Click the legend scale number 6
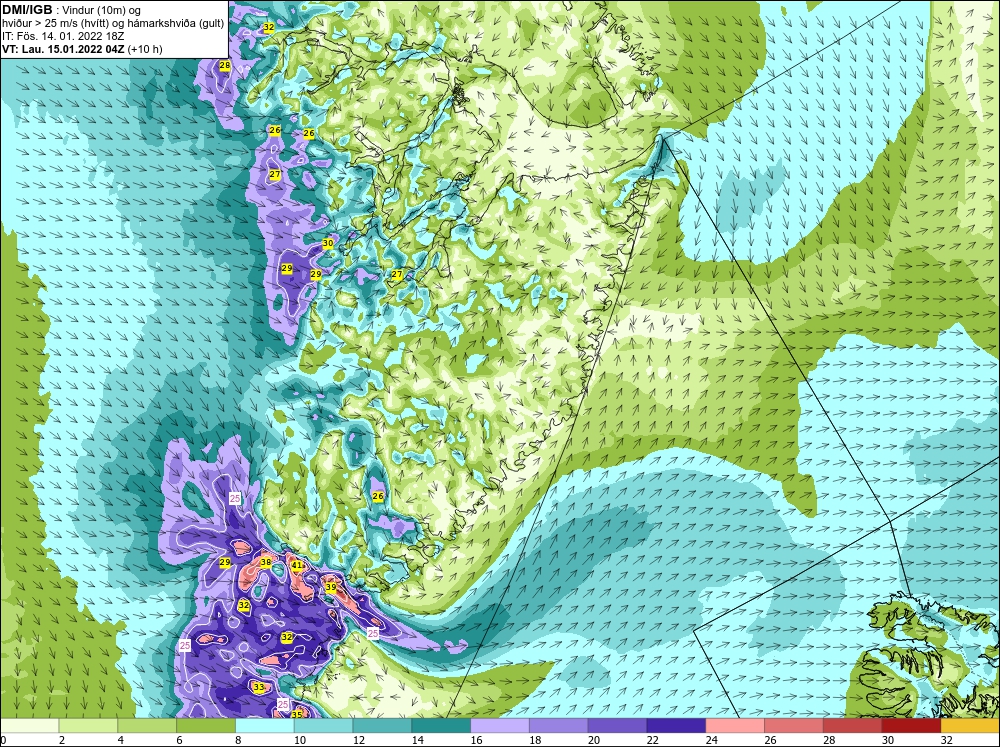1000x747 pixels. [179, 740]
